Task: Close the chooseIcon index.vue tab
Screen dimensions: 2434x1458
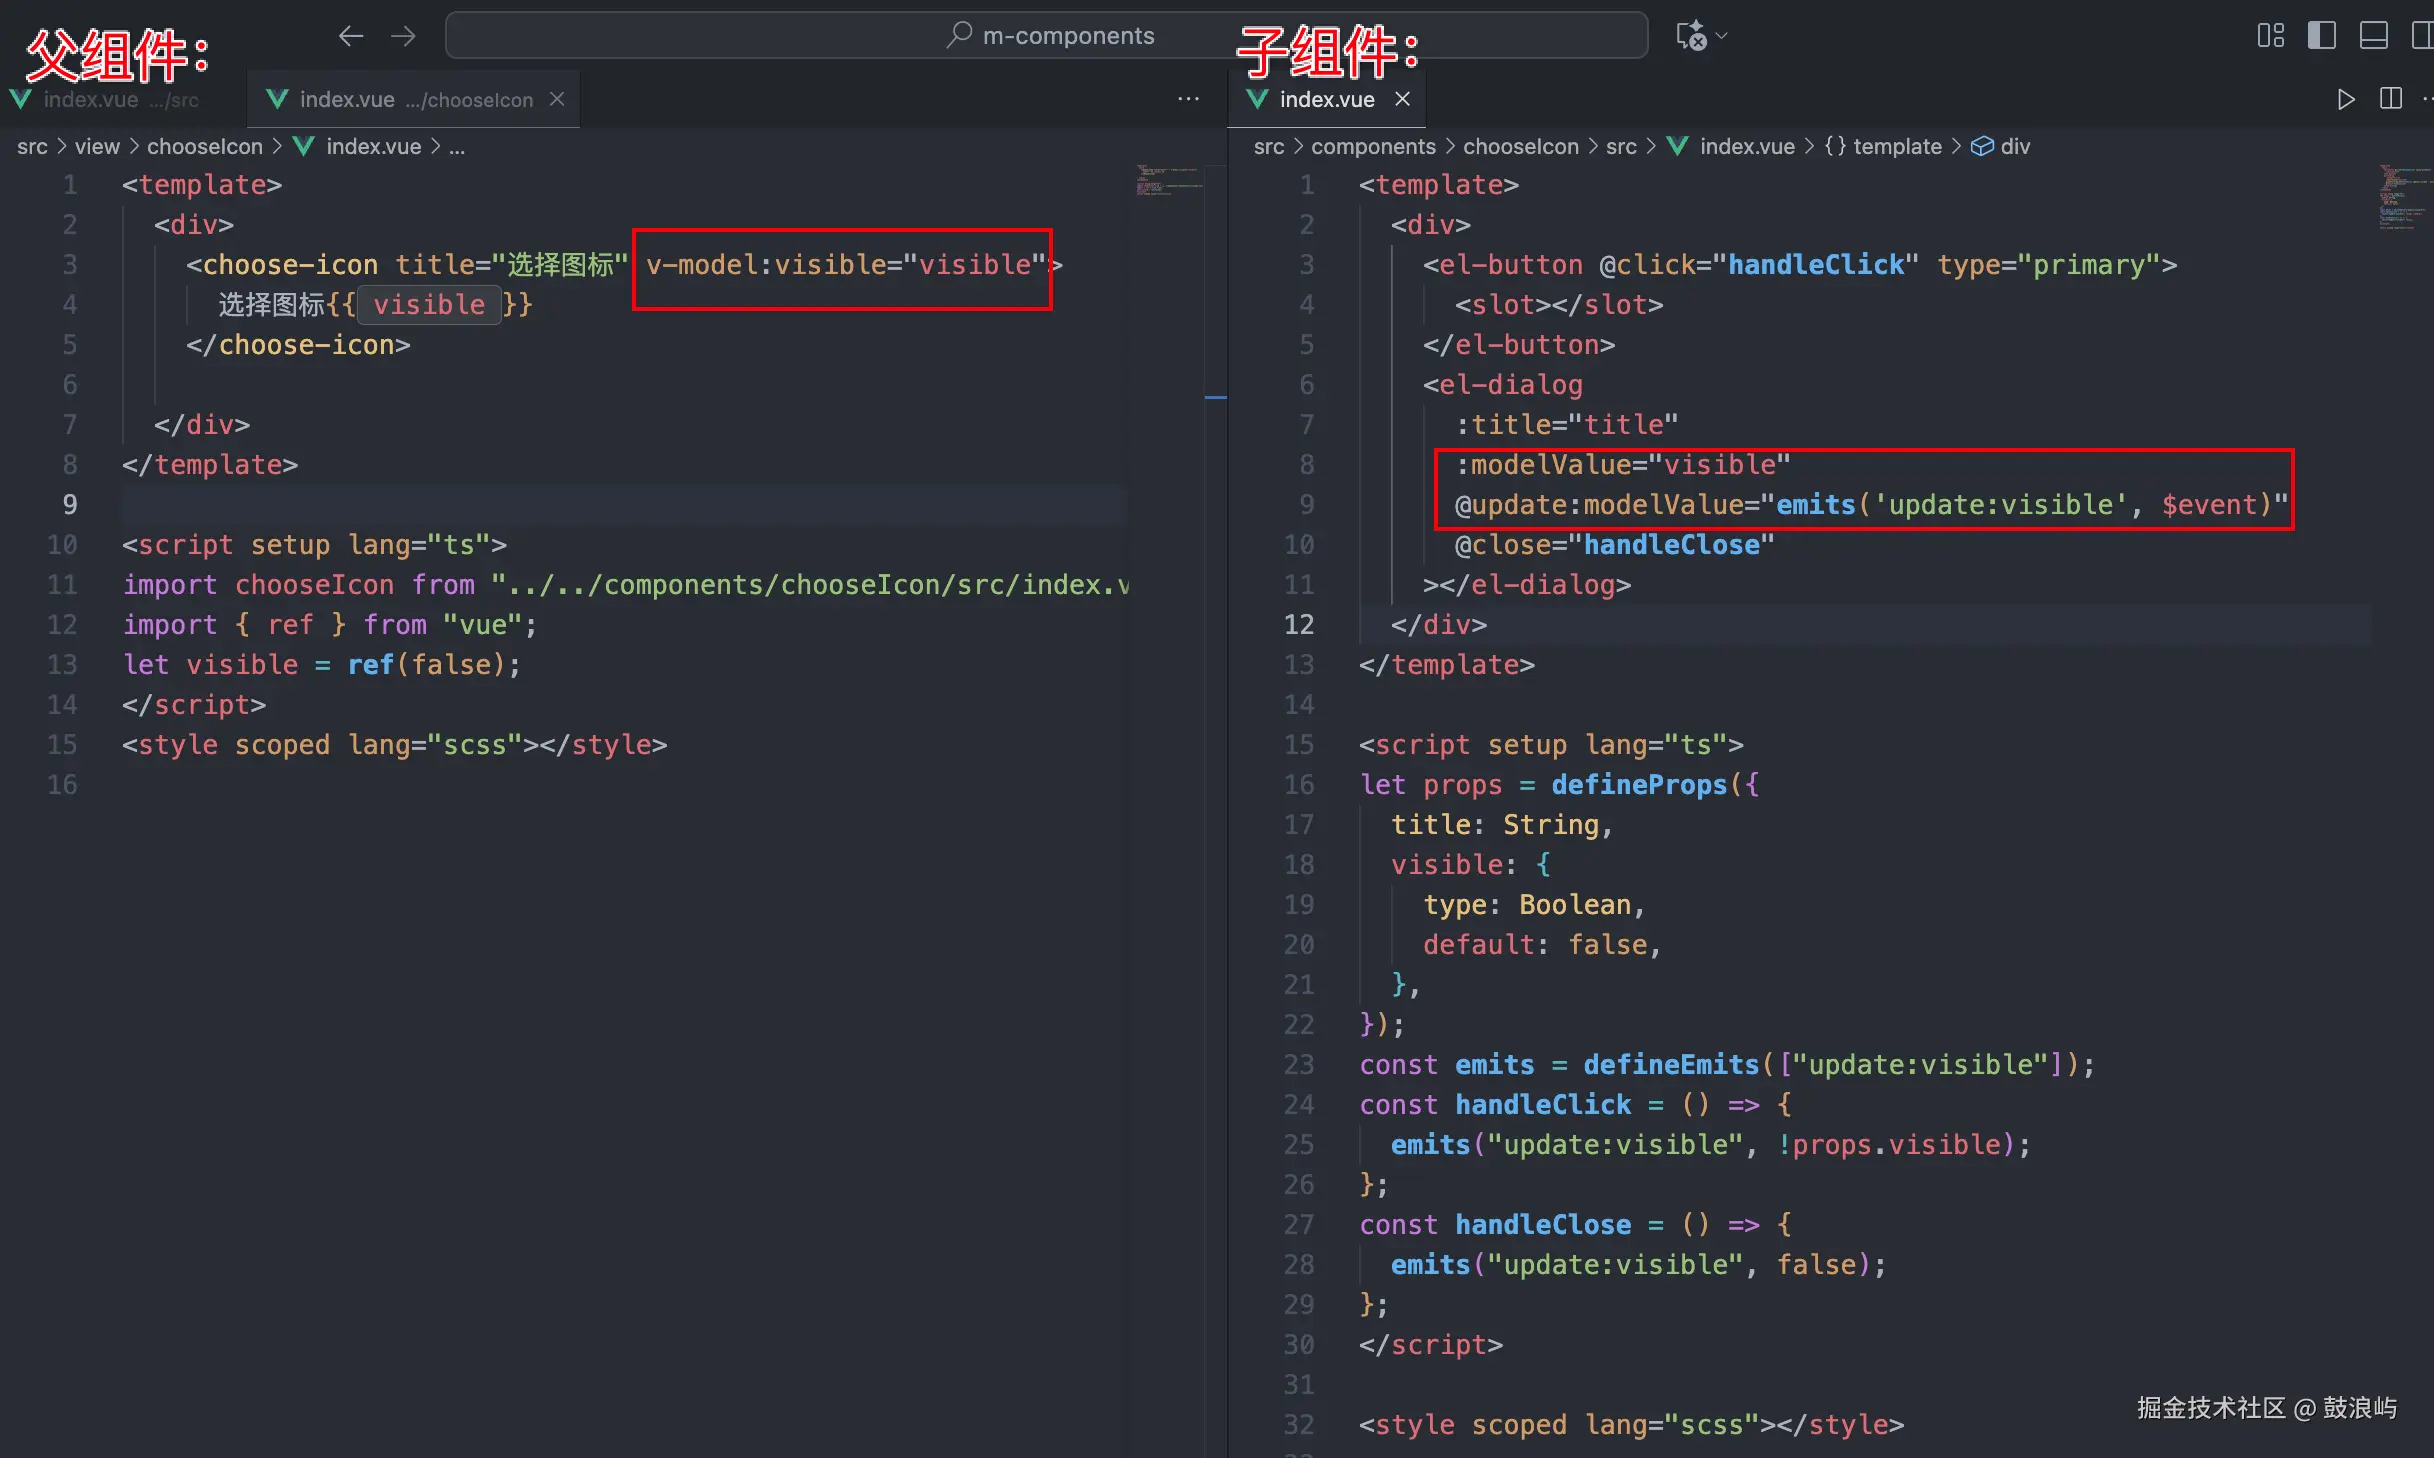Action: pos(557,100)
